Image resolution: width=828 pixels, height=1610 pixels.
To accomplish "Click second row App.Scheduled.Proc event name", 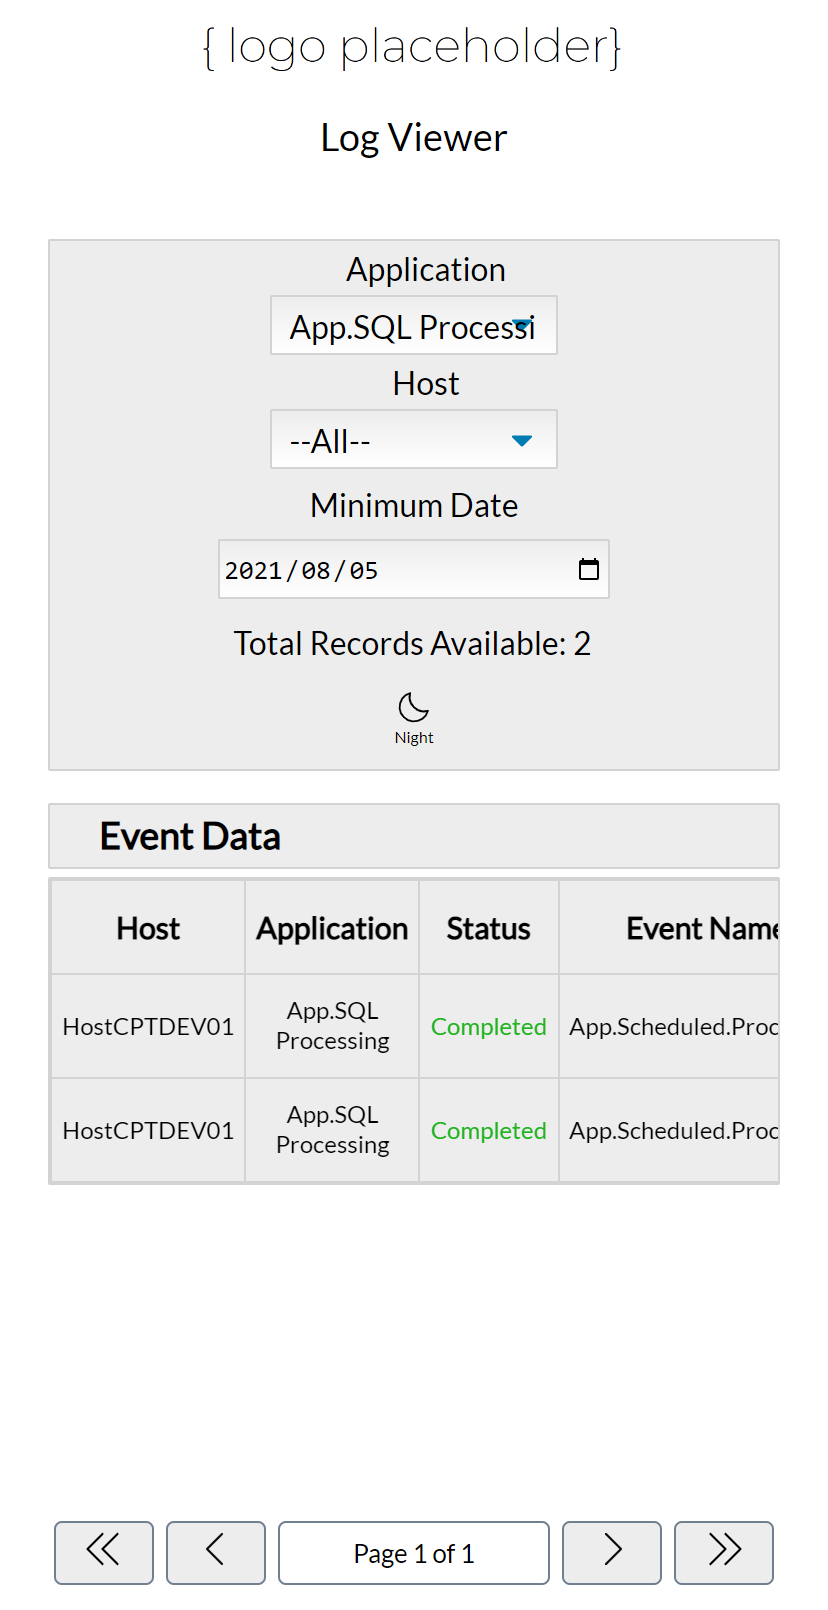I will click(x=673, y=1130).
